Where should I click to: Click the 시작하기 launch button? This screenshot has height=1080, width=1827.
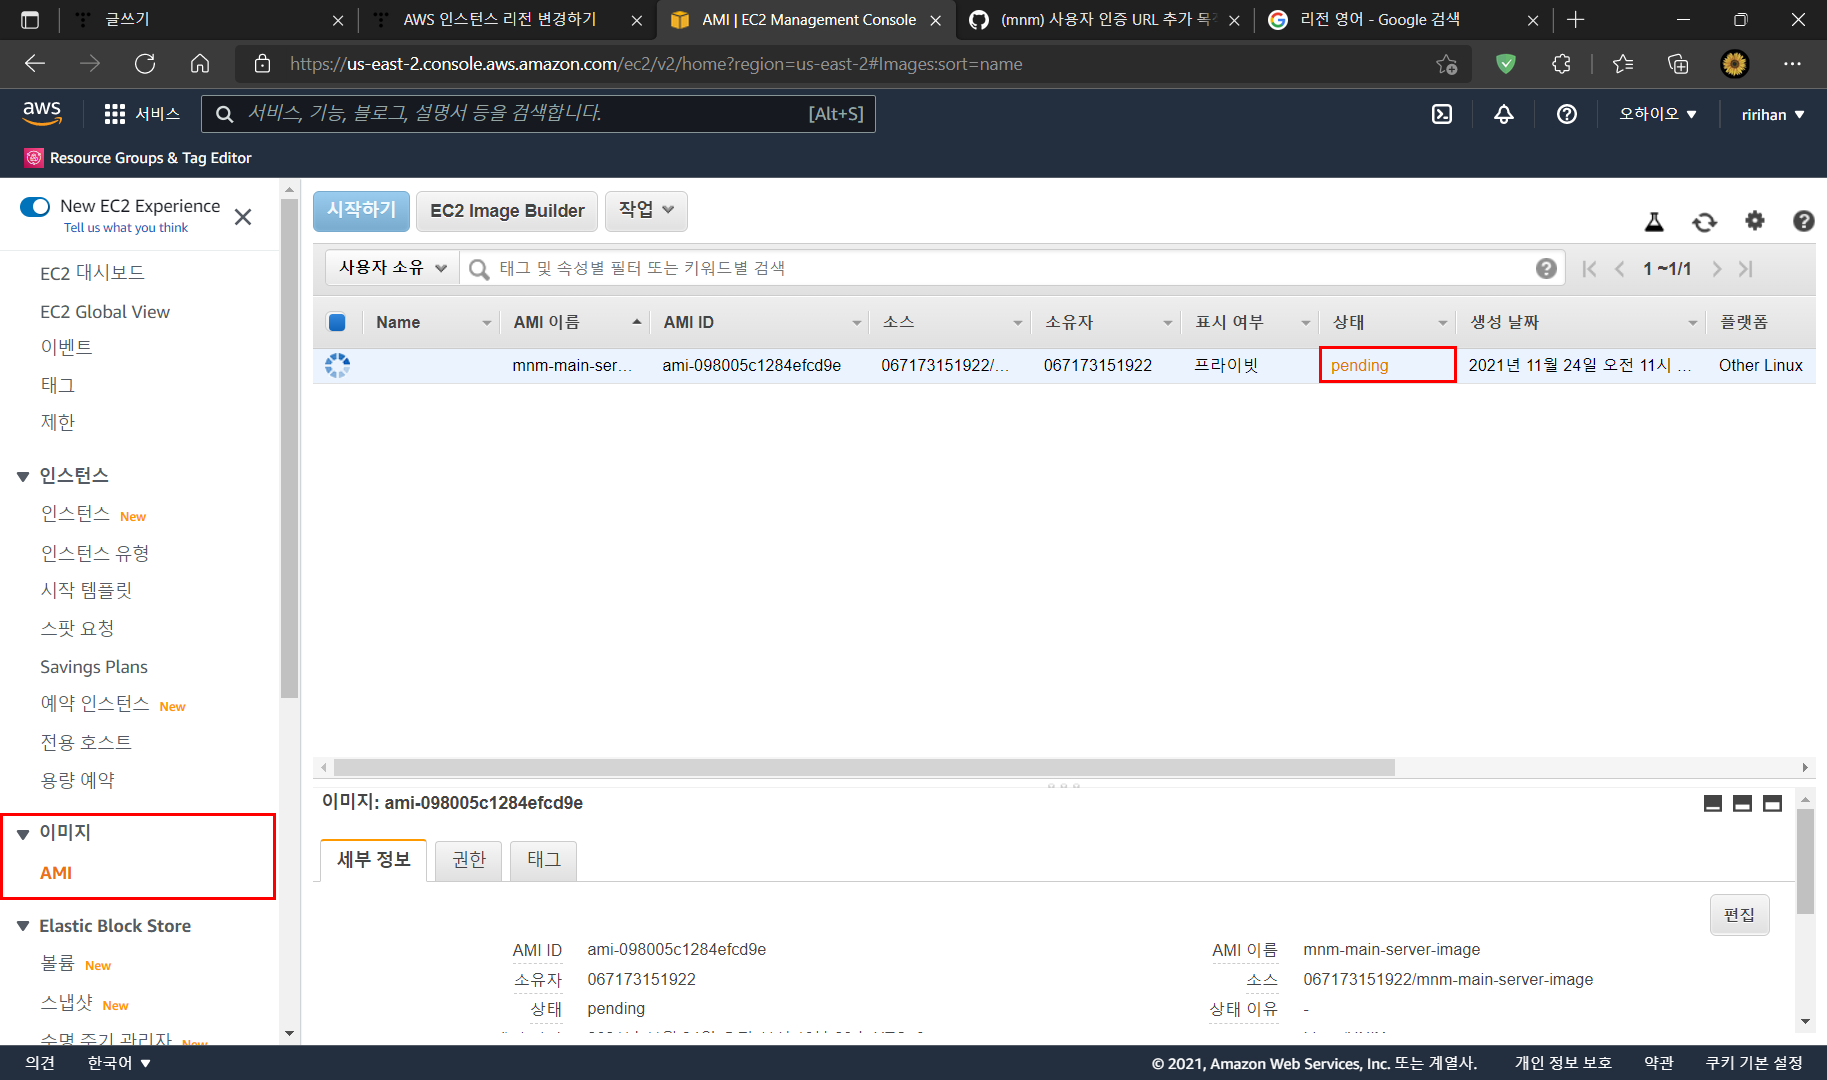tap(362, 210)
